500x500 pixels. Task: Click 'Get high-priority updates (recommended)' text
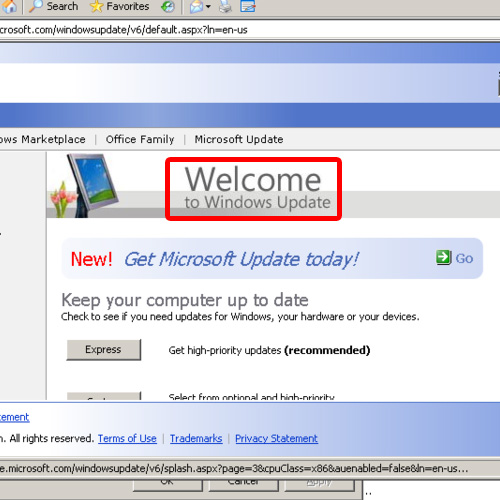pos(269,350)
